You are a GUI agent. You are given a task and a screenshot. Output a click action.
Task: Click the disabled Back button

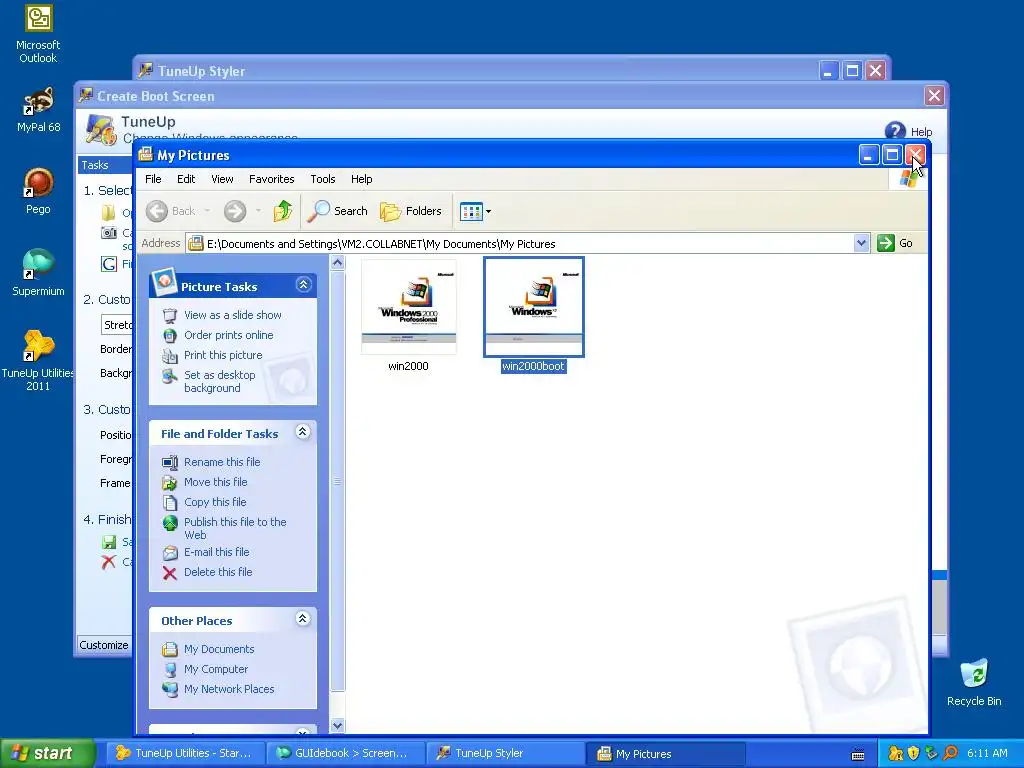(170, 211)
